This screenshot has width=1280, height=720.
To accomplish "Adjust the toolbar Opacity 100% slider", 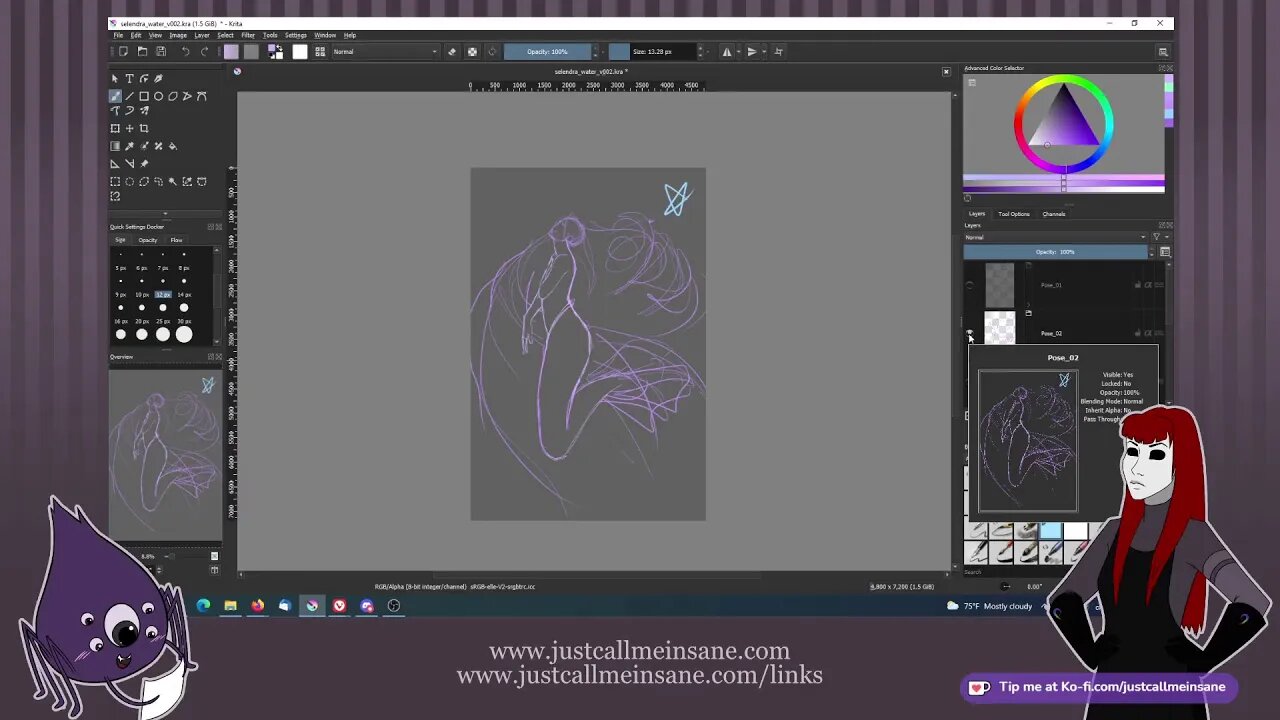I will coord(548,51).
